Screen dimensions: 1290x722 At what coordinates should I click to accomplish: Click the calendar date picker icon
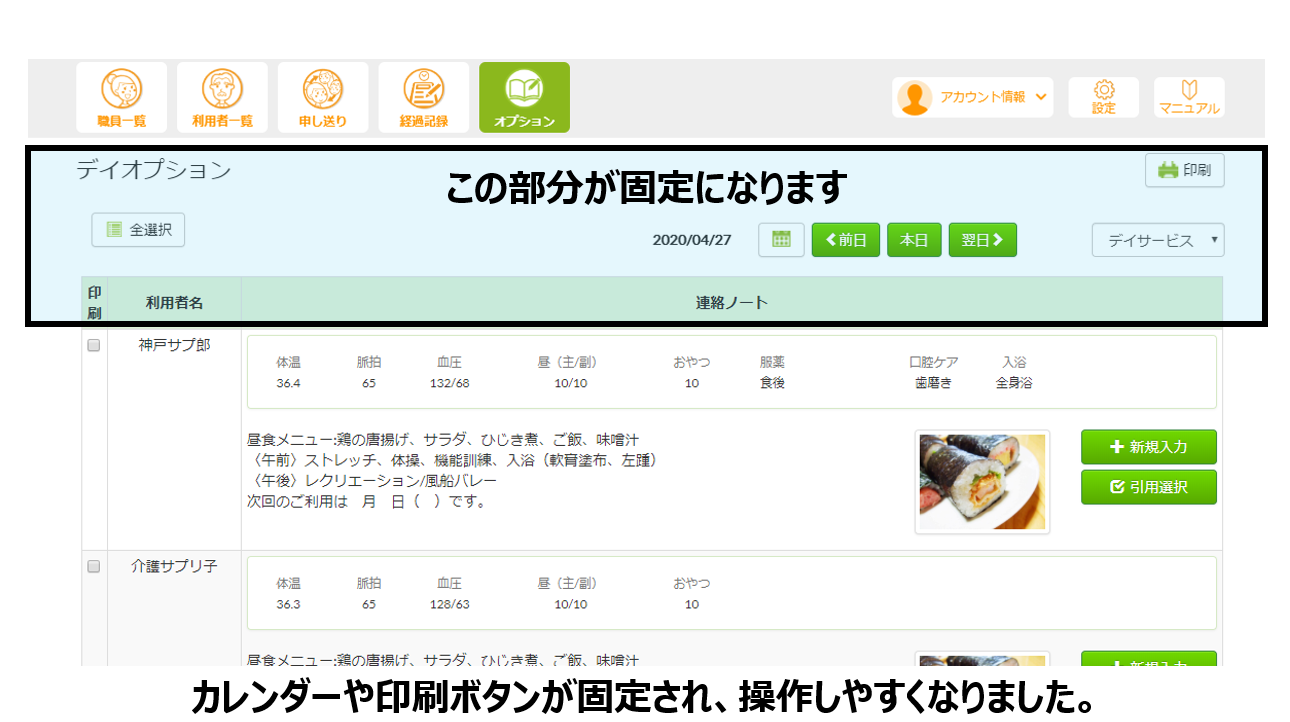pos(781,240)
